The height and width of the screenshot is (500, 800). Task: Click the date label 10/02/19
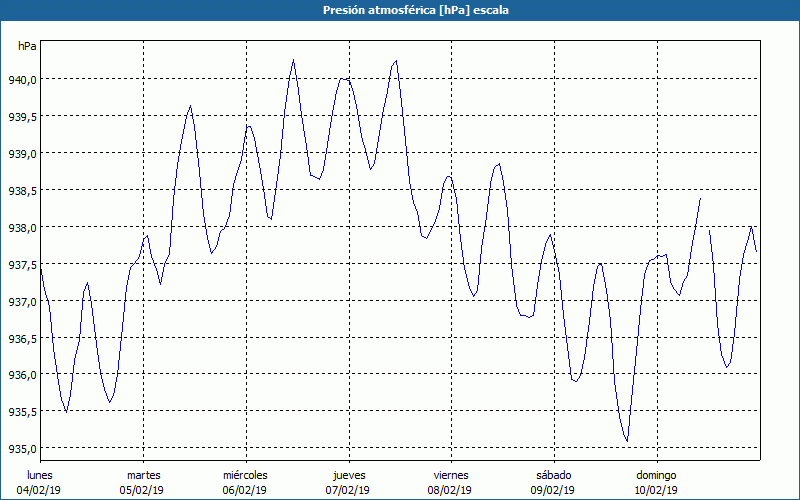(x=656, y=490)
